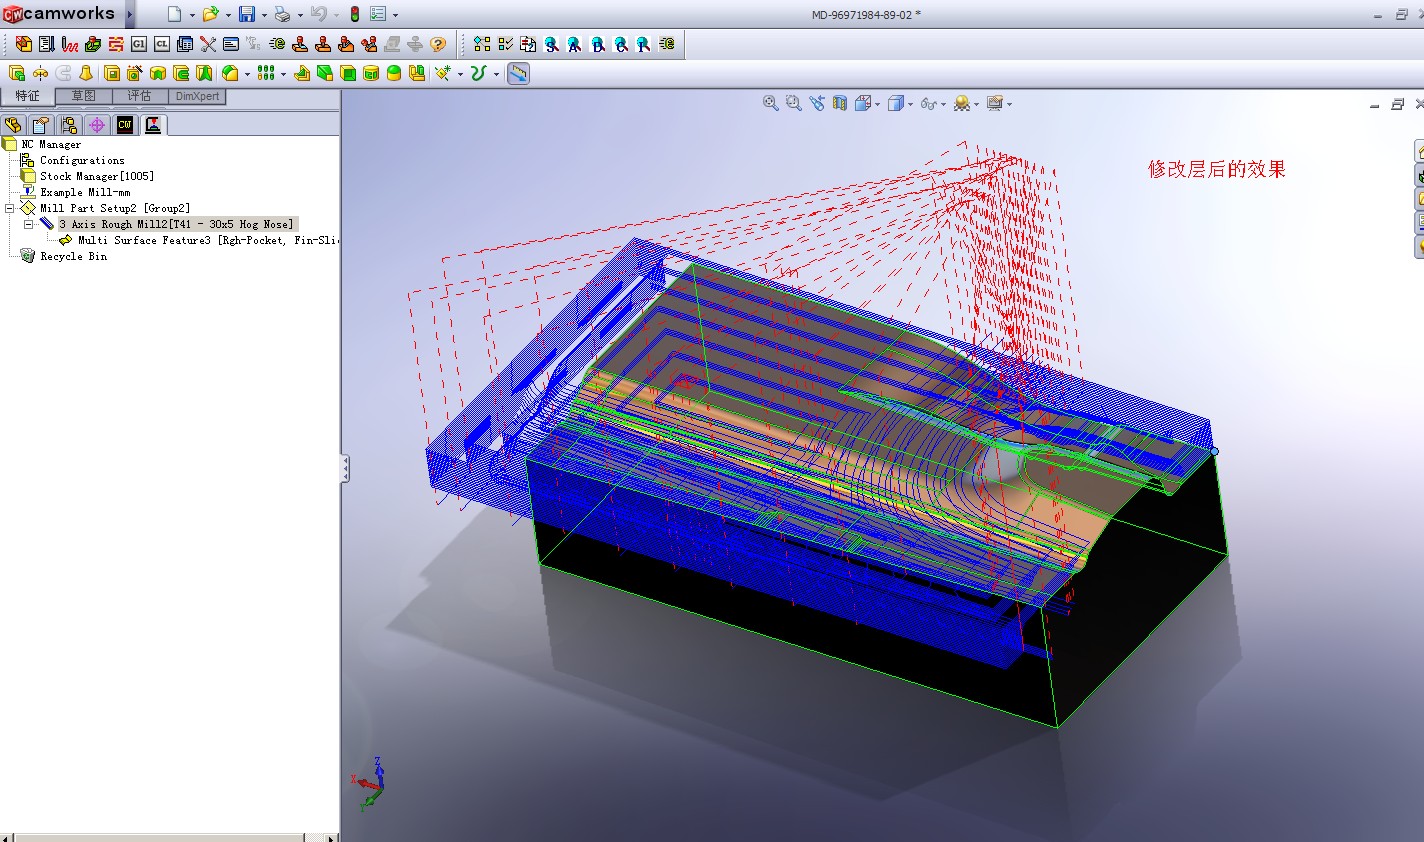Open the dropdown next to the Open folder icon
This screenshot has width=1424, height=842.
228,15
